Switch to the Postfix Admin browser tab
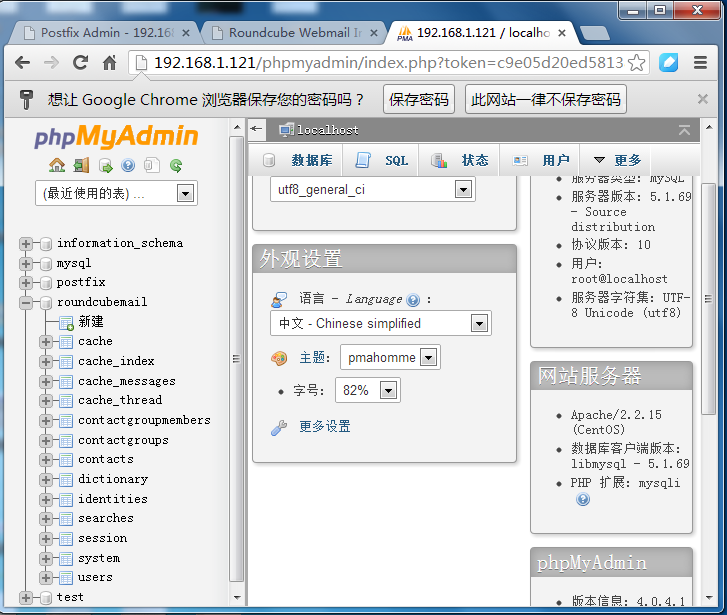727x615 pixels. pyautogui.click(x=106, y=33)
